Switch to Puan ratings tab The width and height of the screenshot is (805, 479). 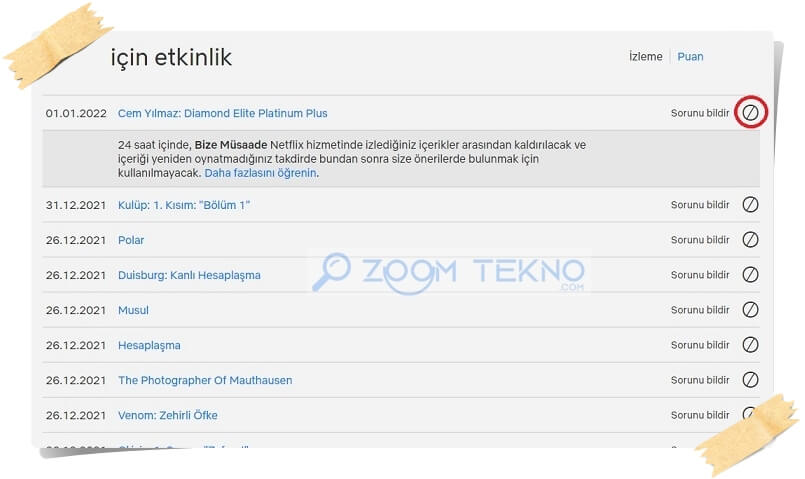pyautogui.click(x=690, y=56)
